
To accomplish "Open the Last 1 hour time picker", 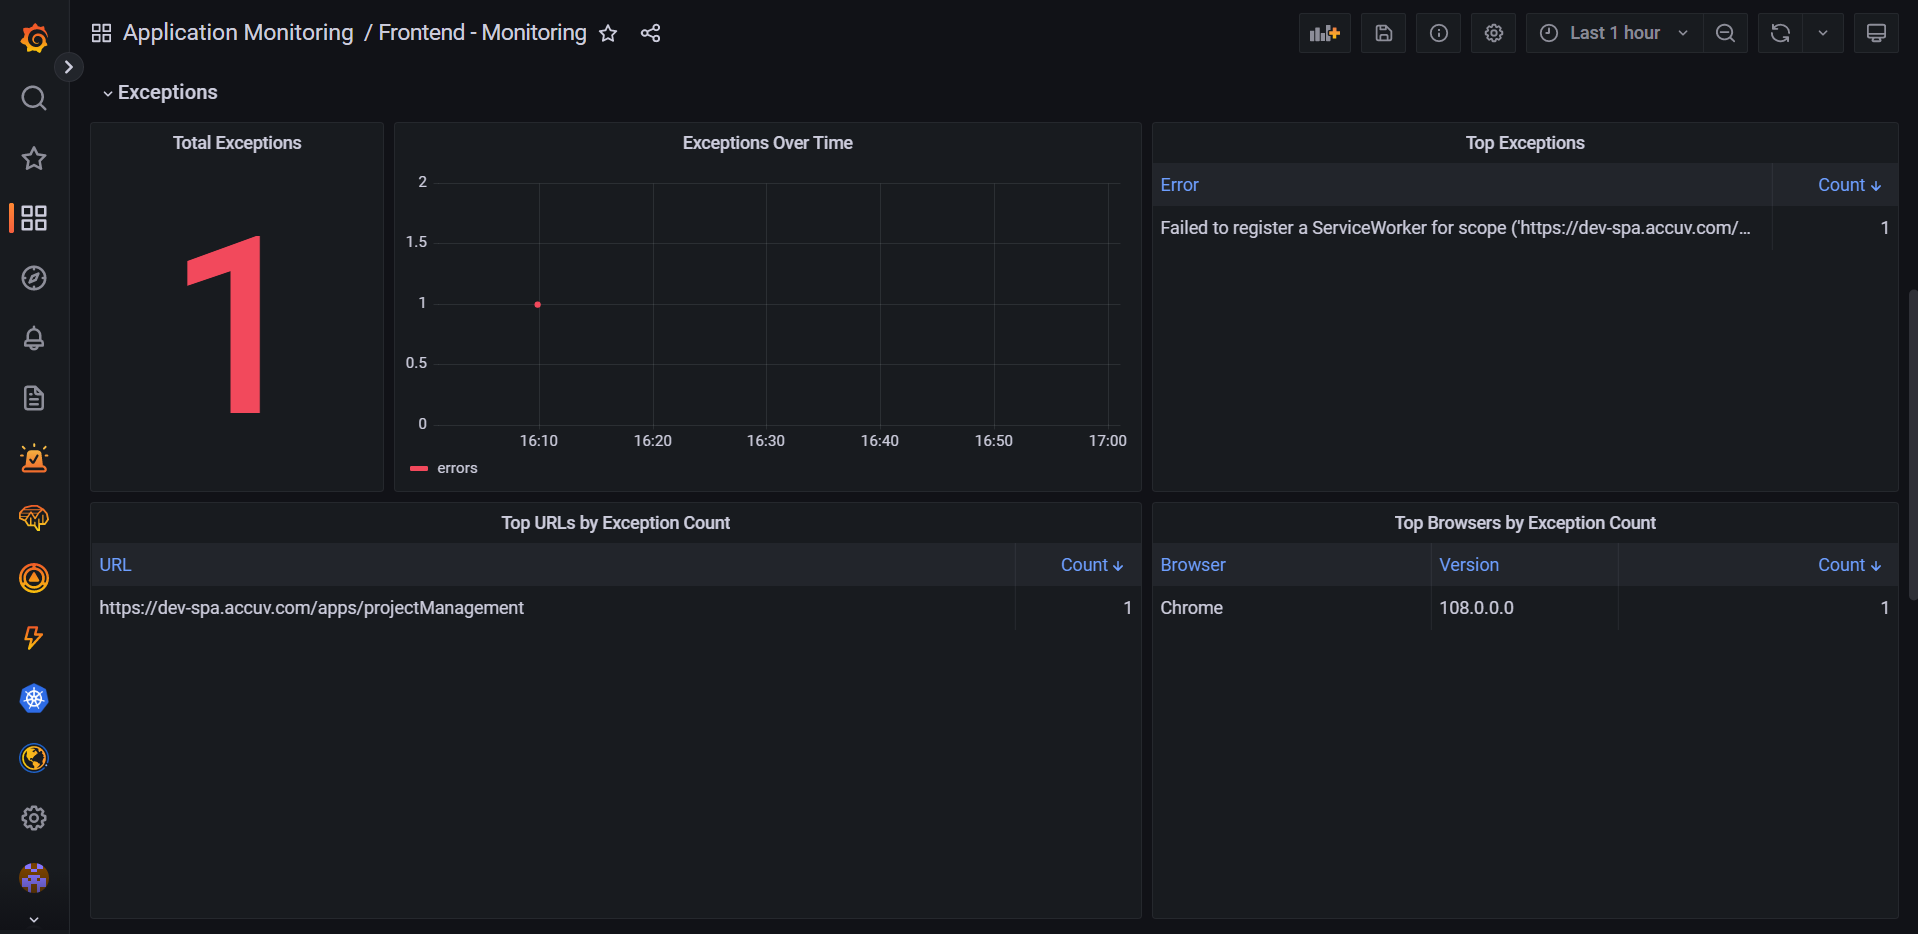I will click(1614, 33).
